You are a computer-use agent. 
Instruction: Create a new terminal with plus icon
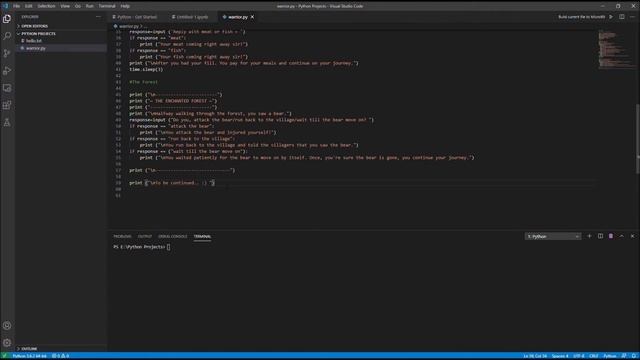click(589, 236)
